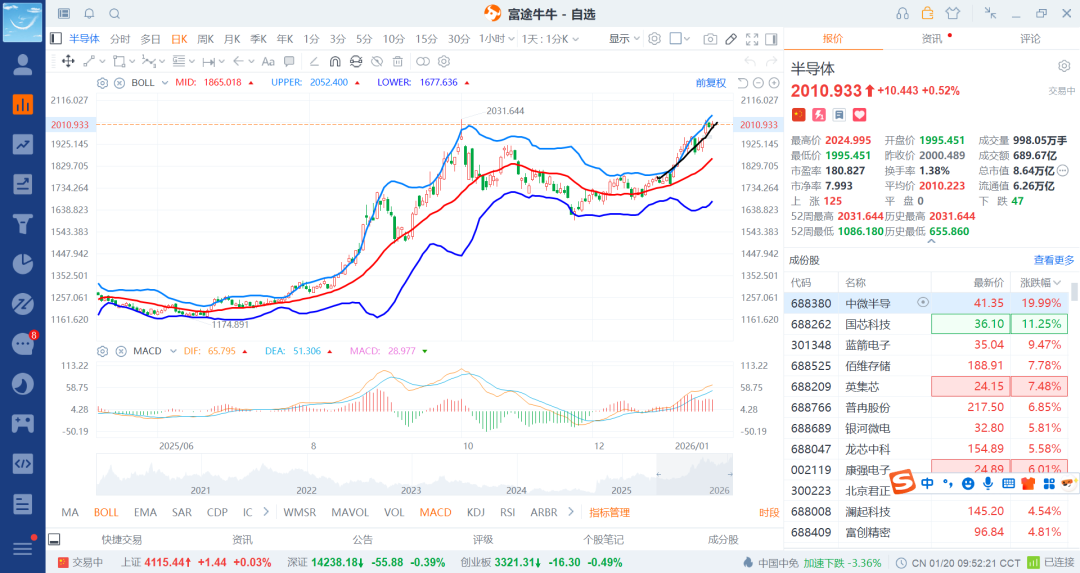
Task: Expand the 1小时 timeframe dropdown
Action: [492, 39]
